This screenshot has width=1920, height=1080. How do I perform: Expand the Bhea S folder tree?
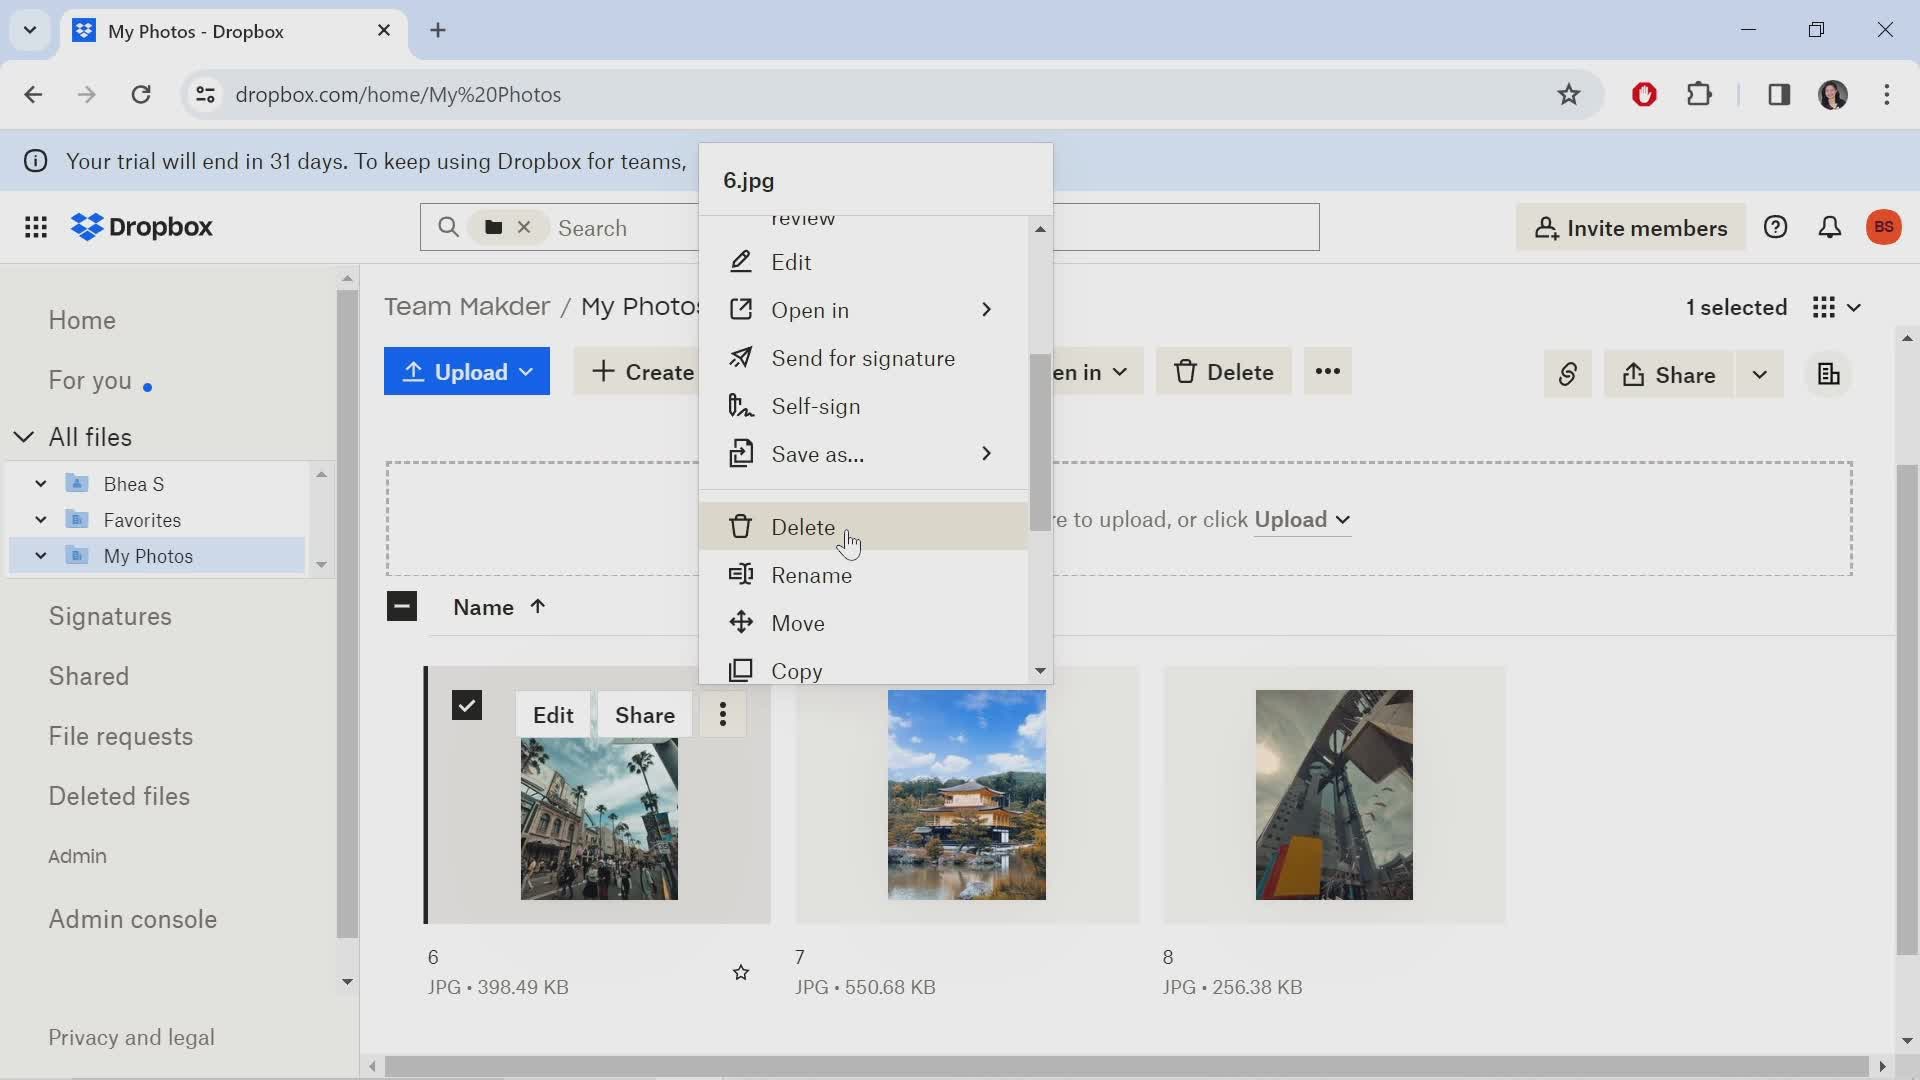coord(41,484)
